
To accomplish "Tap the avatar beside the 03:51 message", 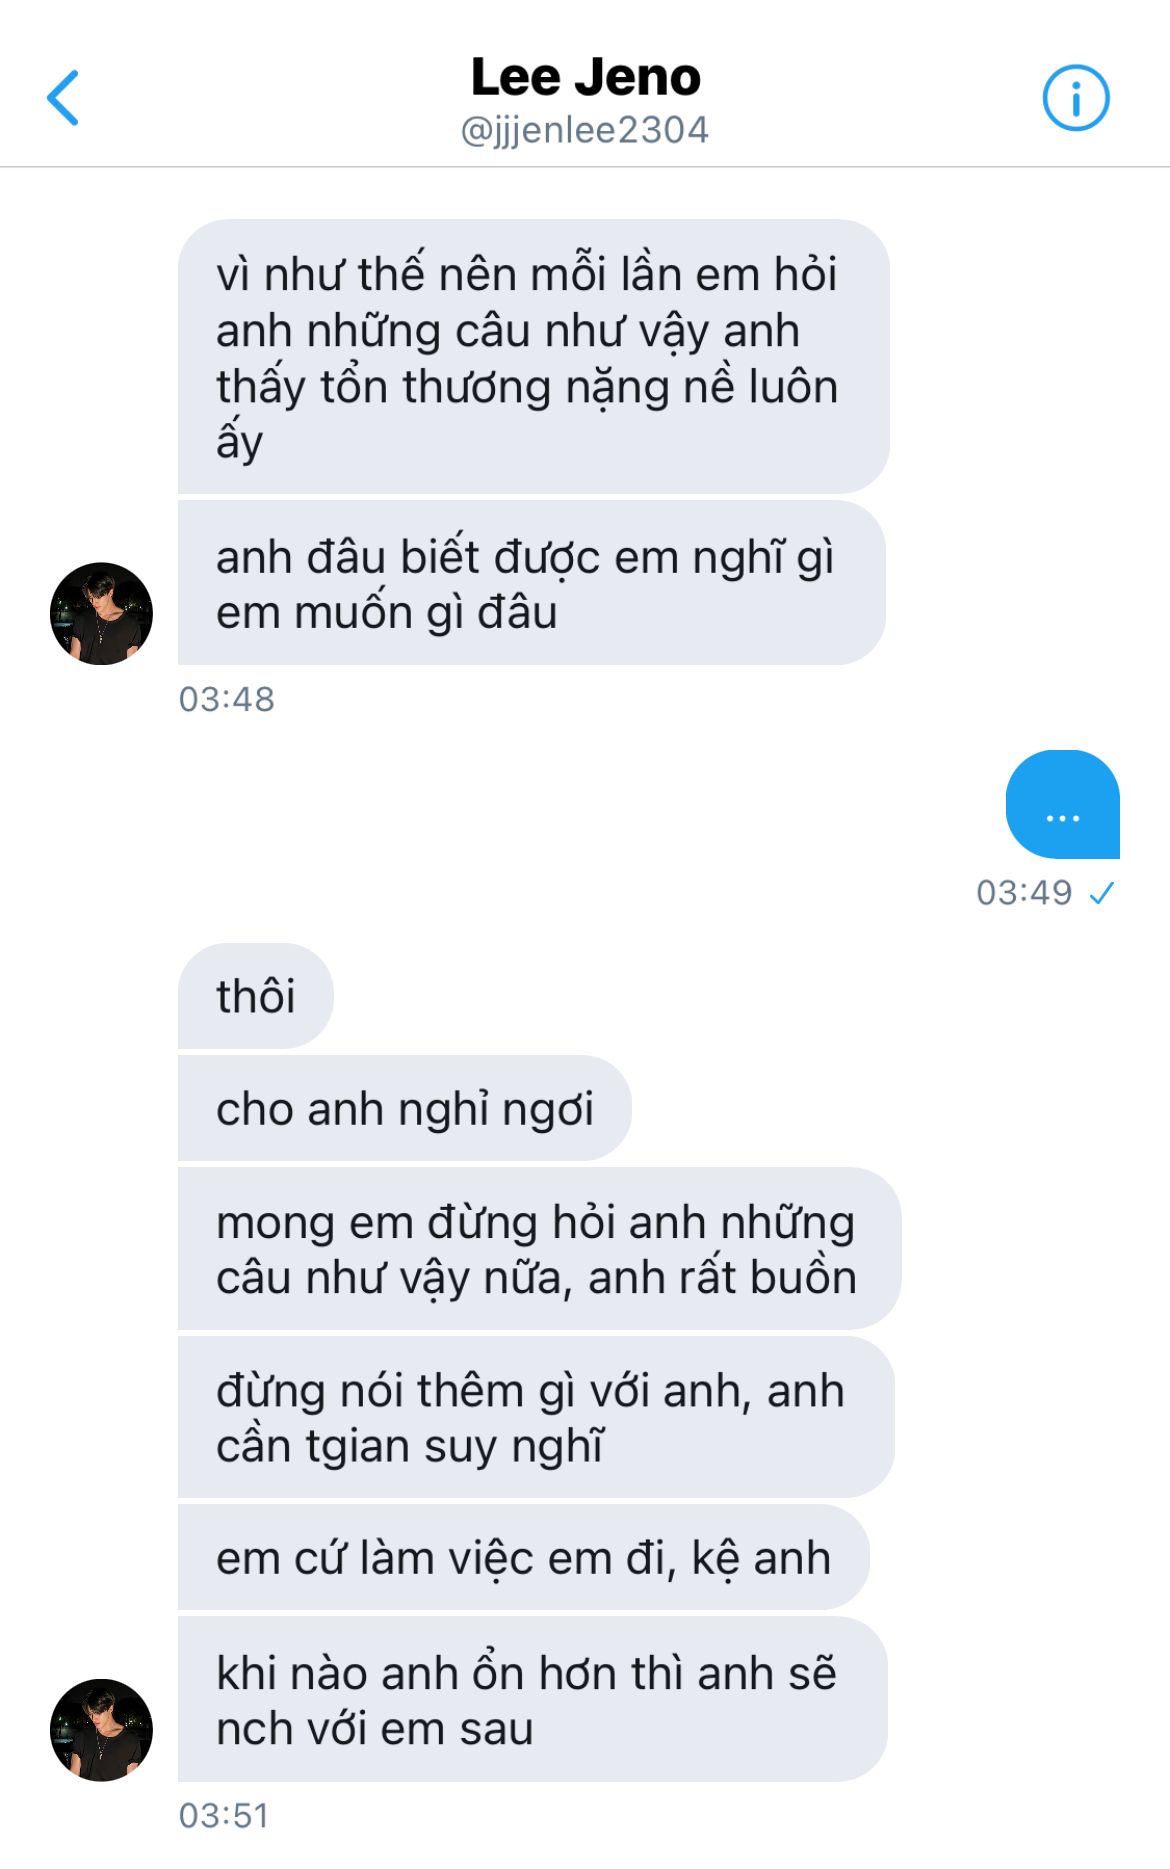I will (101, 1729).
